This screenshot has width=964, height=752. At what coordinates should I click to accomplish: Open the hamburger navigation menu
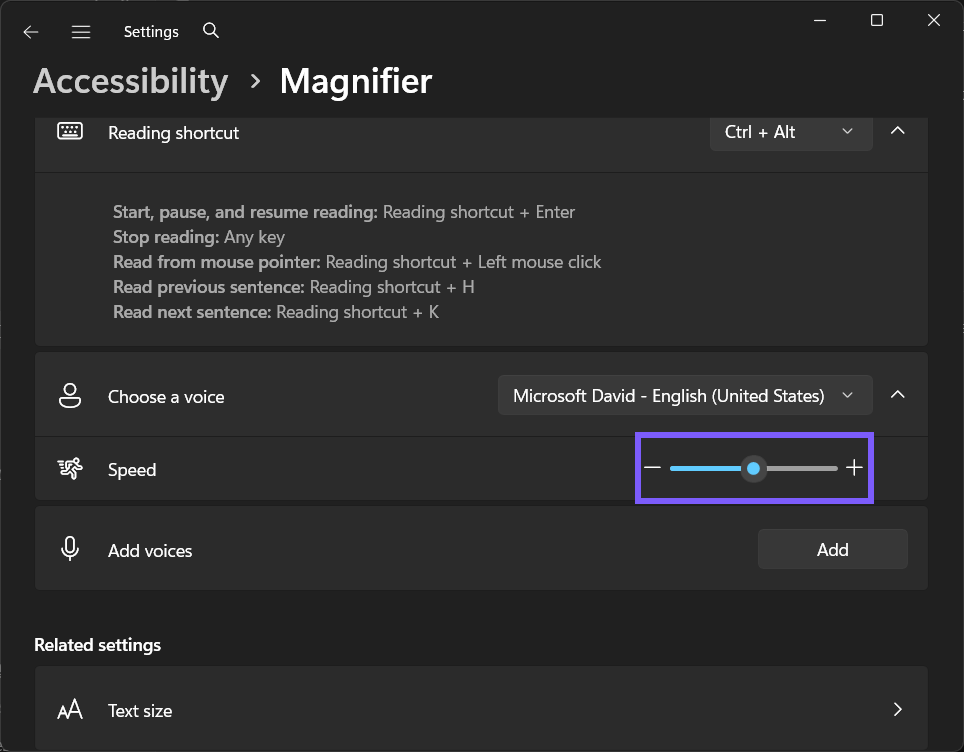pos(81,32)
